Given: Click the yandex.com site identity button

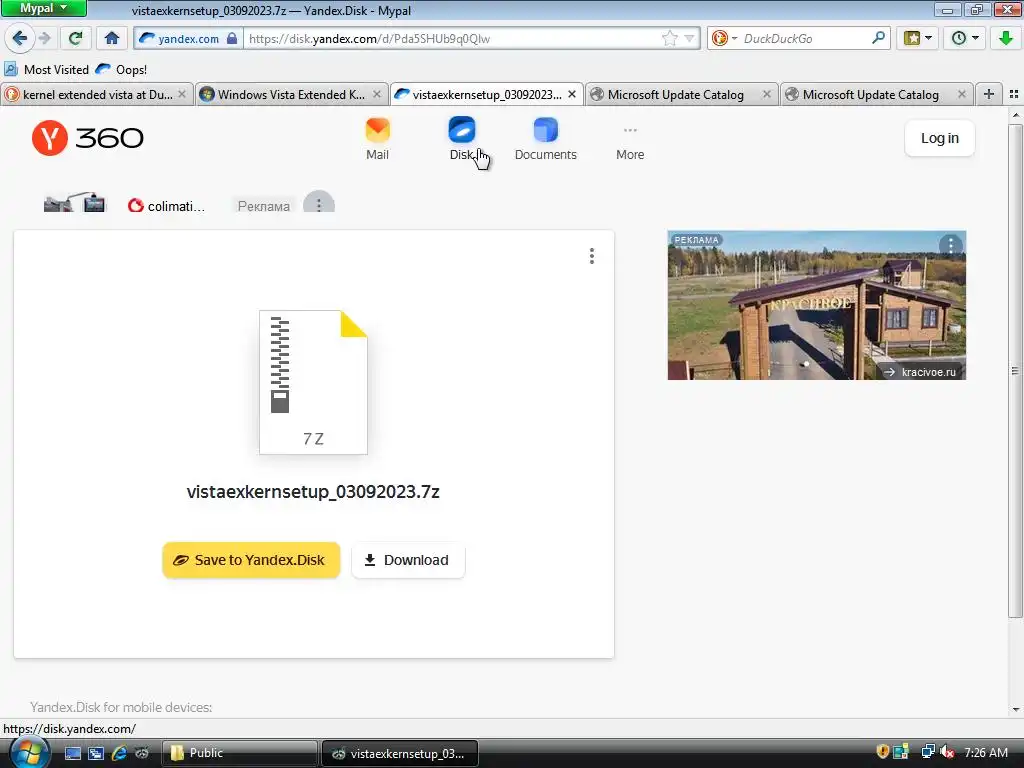Looking at the screenshot, I should [188, 39].
